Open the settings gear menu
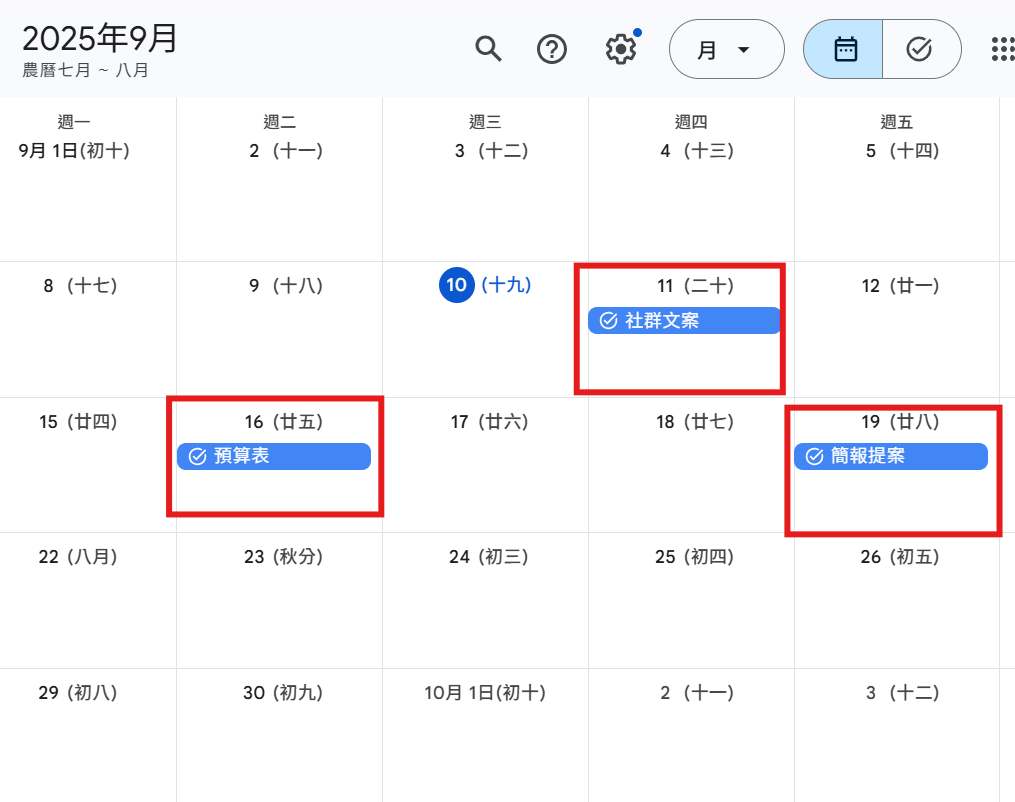Image resolution: width=1015 pixels, height=802 pixels. 621,48
